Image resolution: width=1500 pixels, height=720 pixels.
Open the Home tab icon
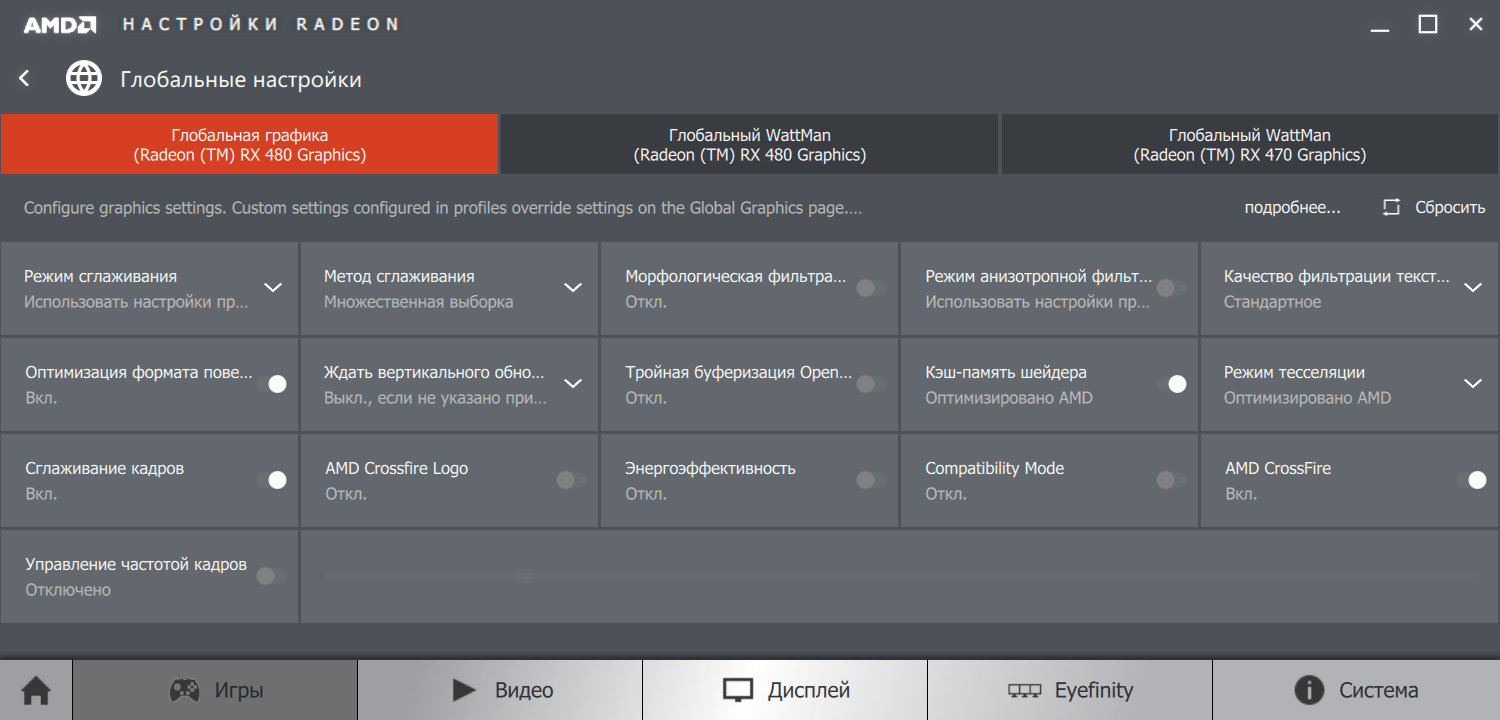(x=36, y=690)
